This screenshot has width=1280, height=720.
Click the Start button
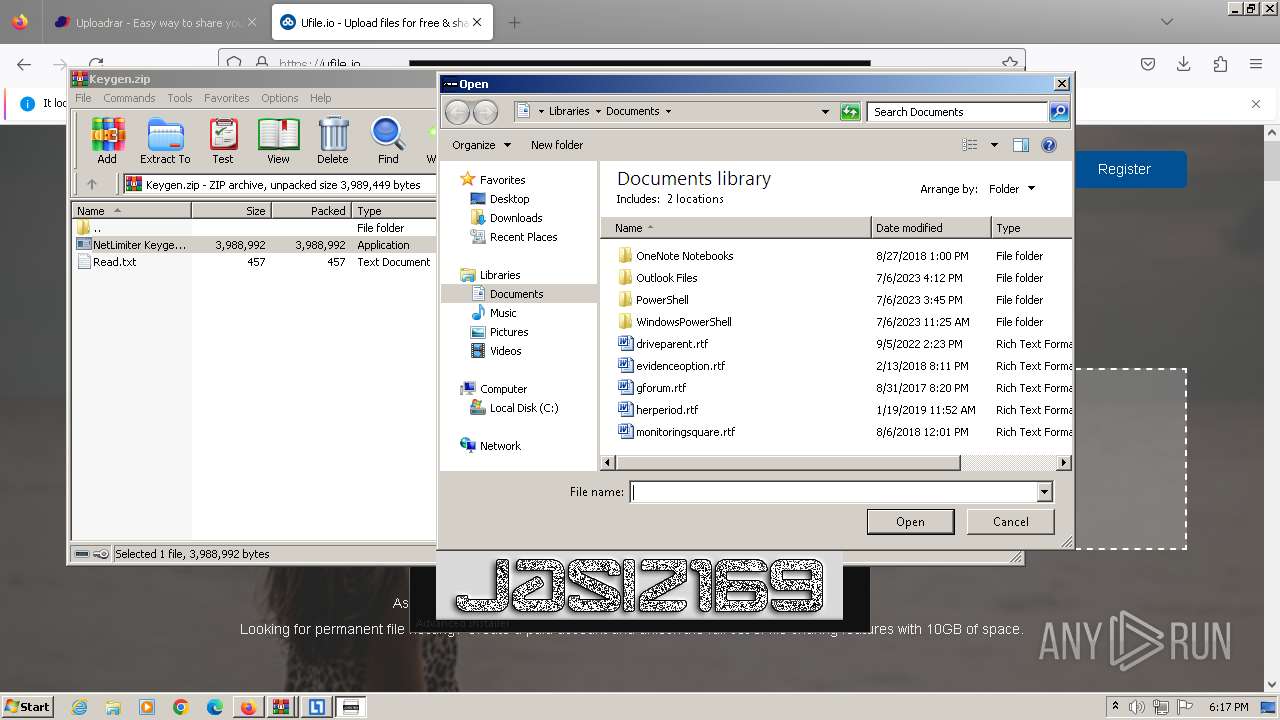pyautogui.click(x=27, y=707)
